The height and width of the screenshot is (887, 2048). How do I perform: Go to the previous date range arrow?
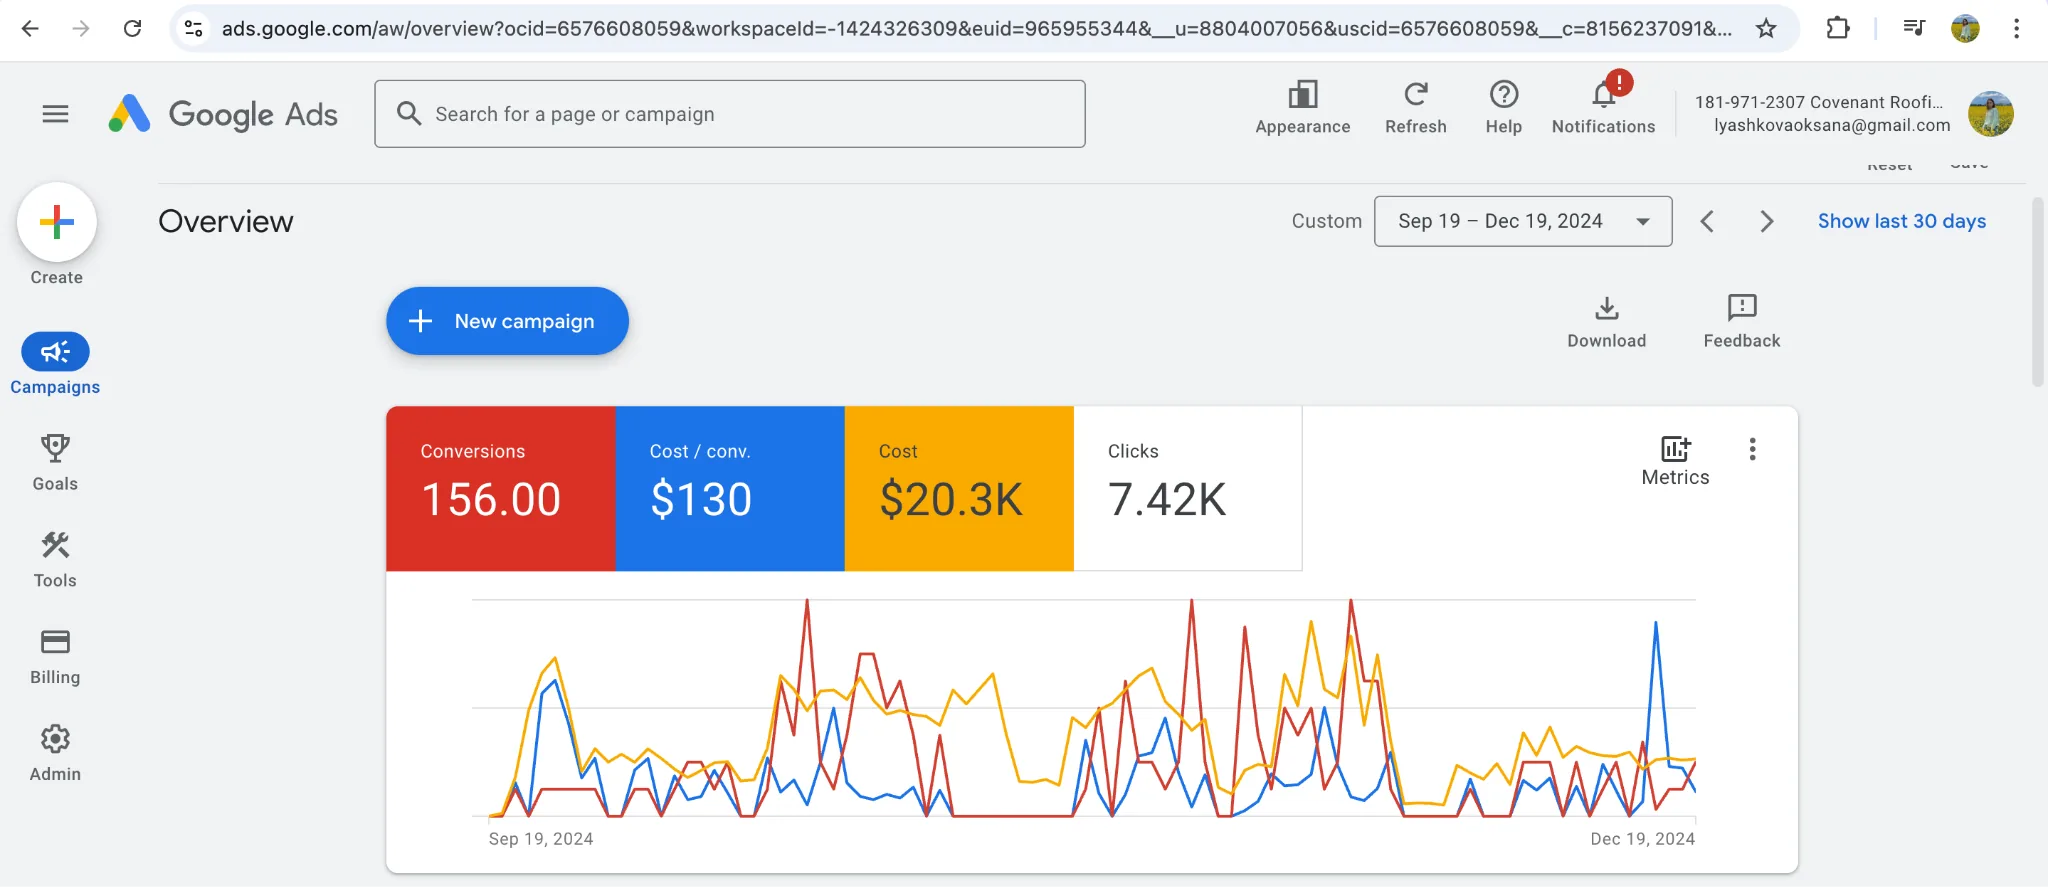click(1707, 221)
